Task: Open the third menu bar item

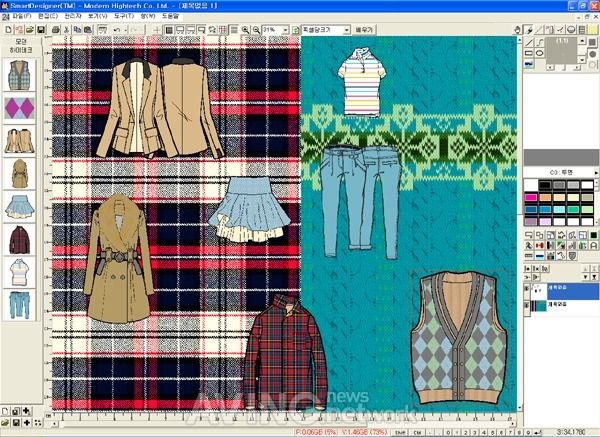Action: 73,16
